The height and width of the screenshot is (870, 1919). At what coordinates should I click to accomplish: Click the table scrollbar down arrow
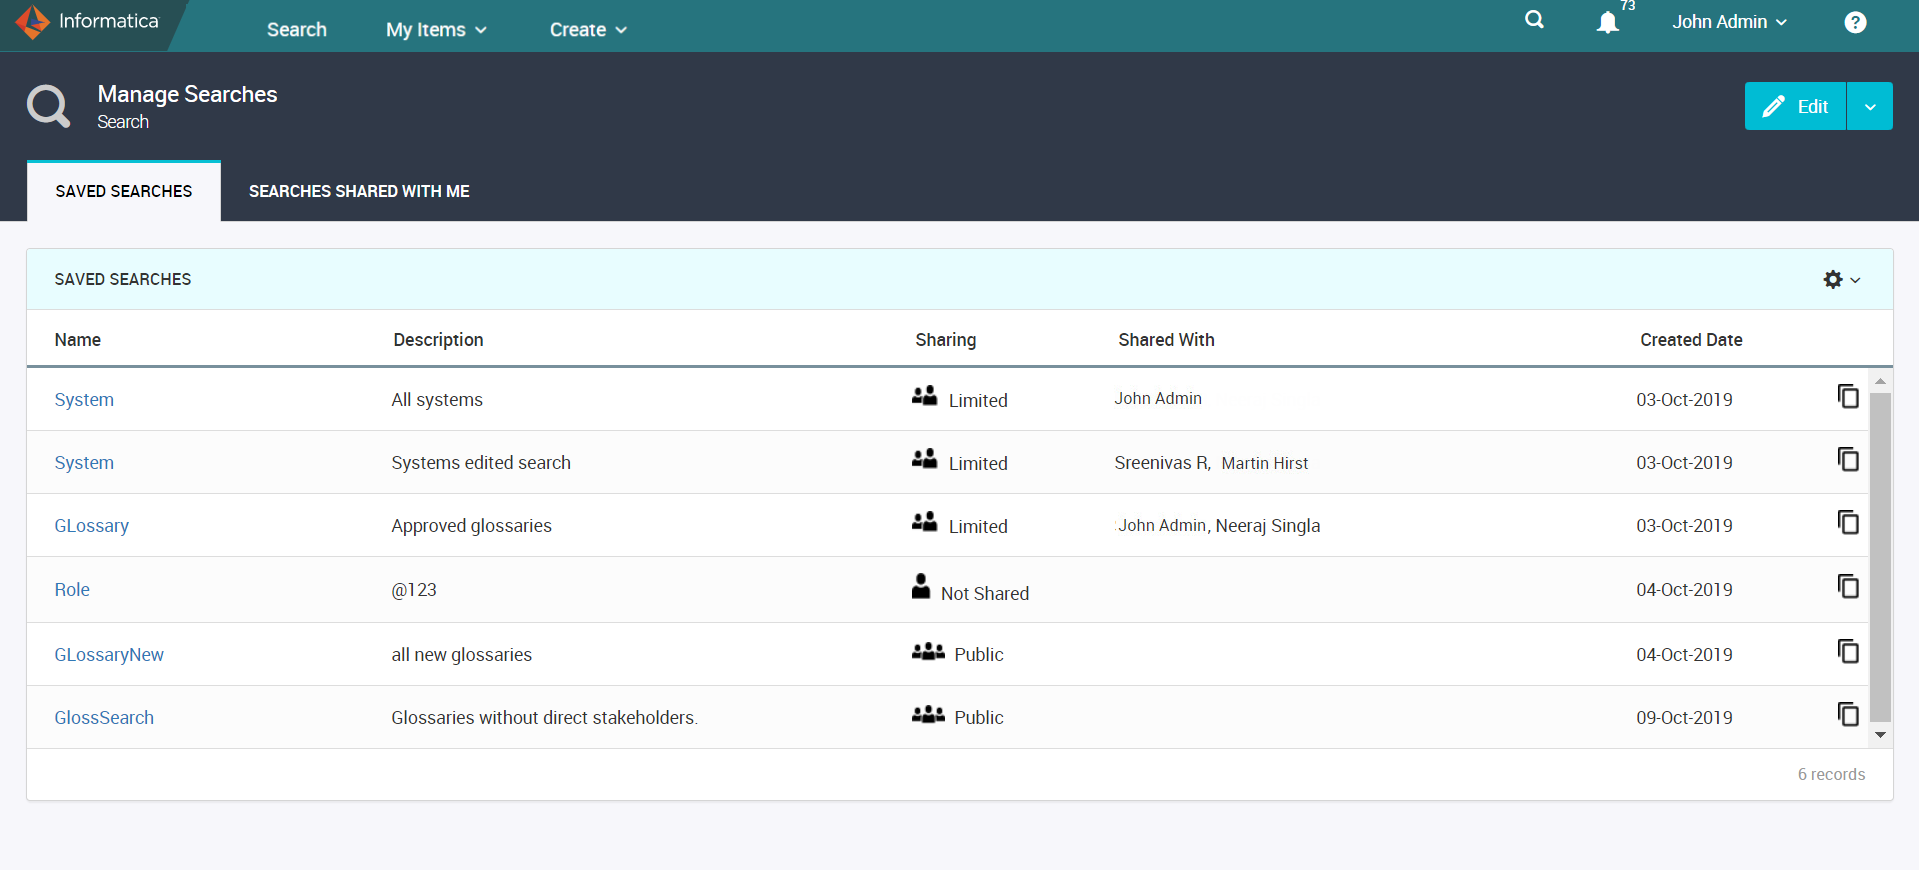[x=1880, y=735]
